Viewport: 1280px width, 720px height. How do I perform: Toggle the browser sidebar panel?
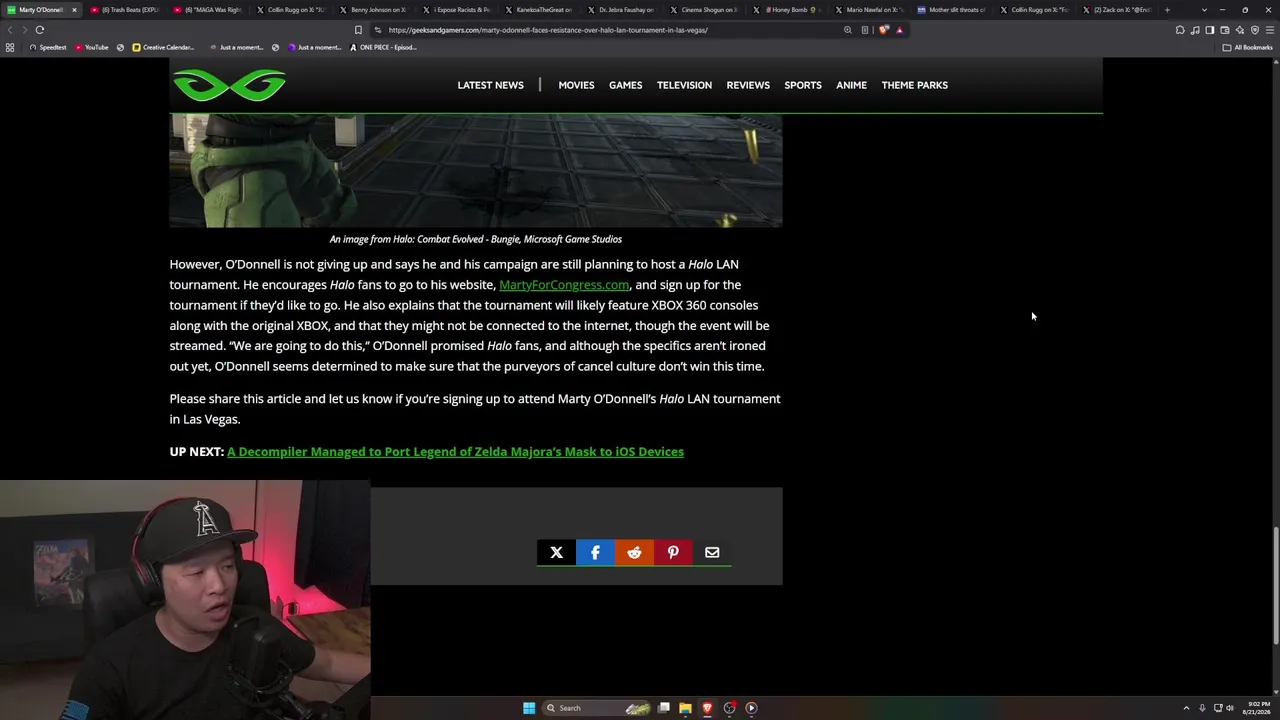1210,30
